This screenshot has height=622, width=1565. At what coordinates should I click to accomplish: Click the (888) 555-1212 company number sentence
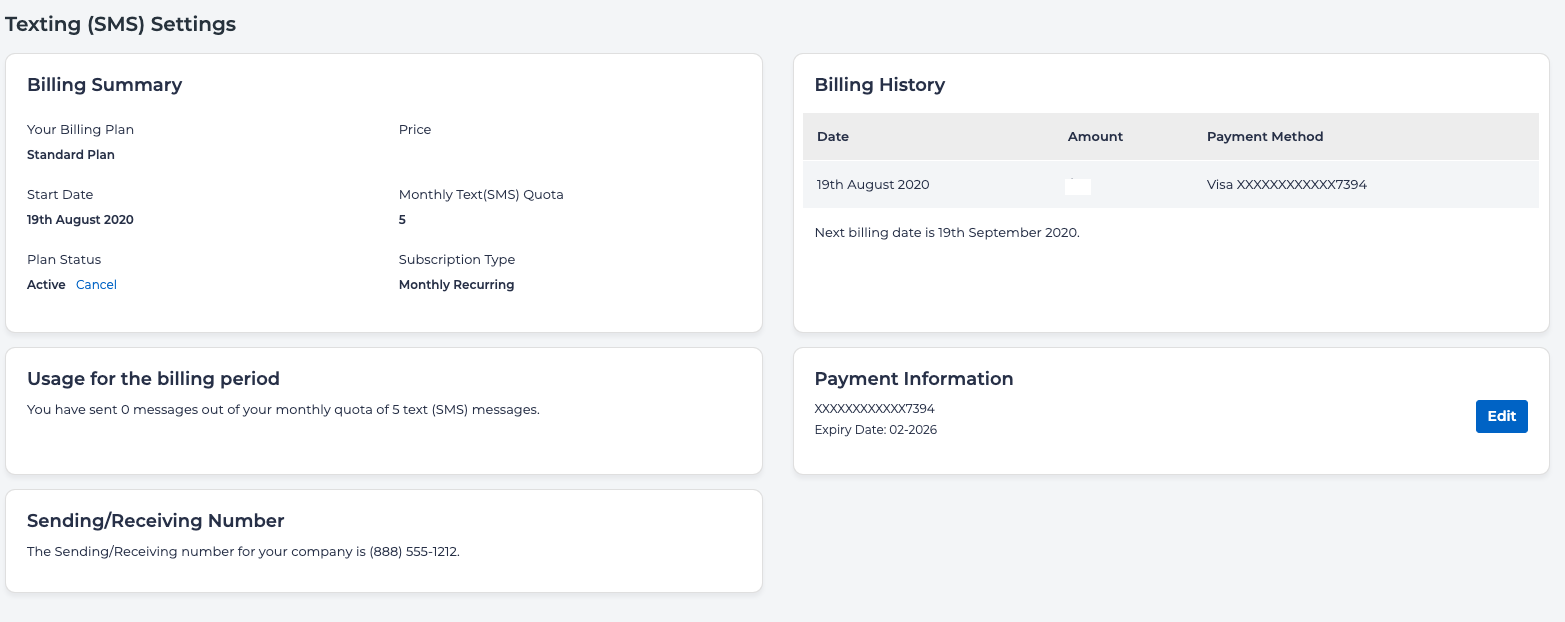[x=243, y=551]
